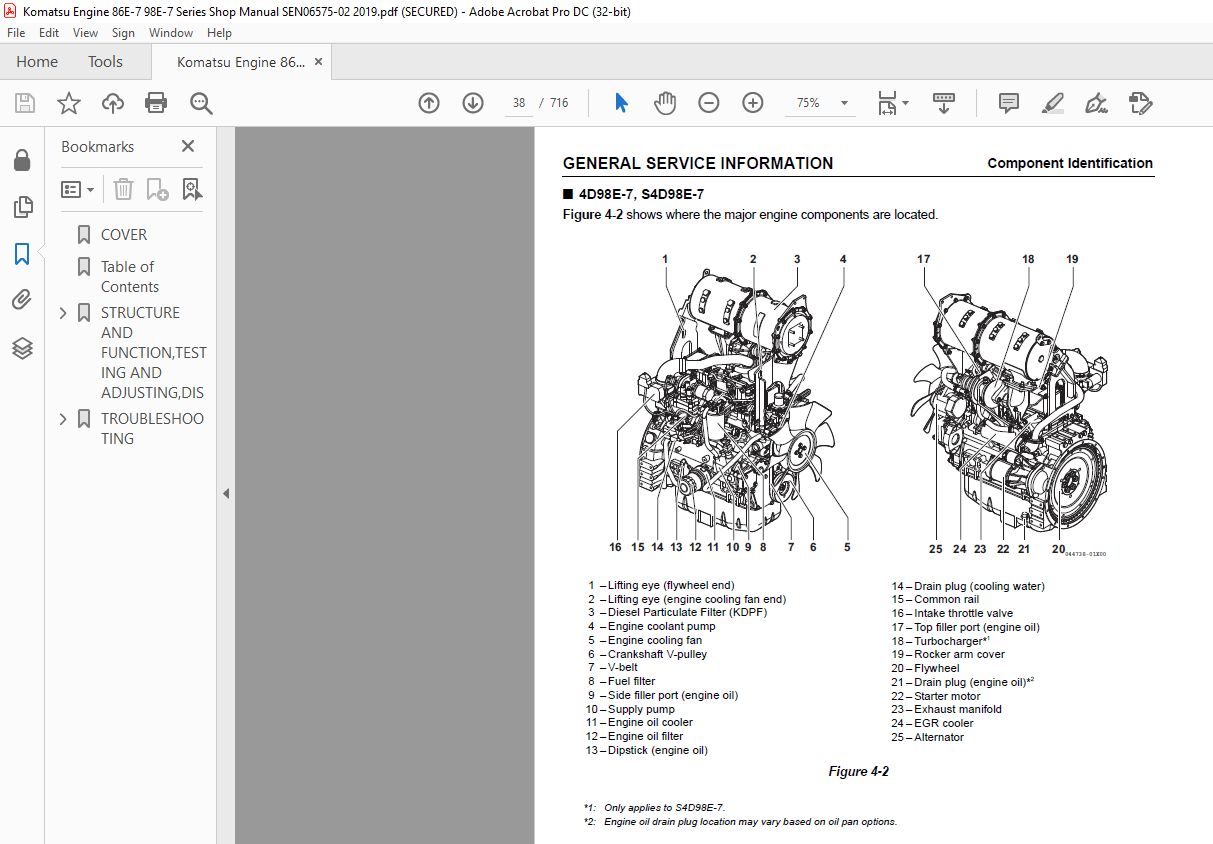Switch to the Home tab
This screenshot has width=1213, height=844.
point(37,62)
